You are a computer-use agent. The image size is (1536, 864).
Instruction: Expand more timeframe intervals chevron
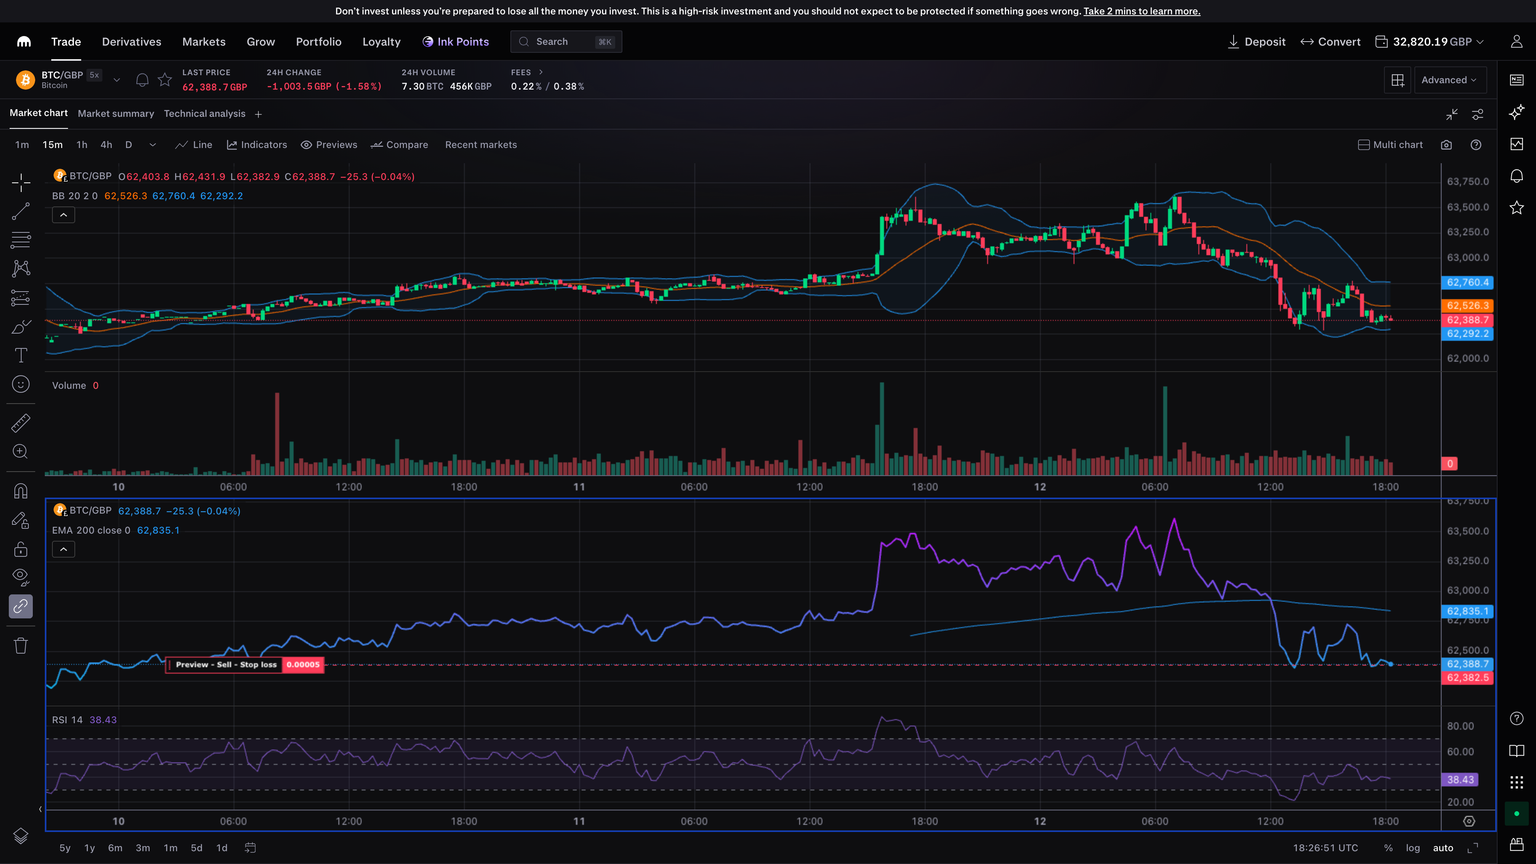(152, 145)
